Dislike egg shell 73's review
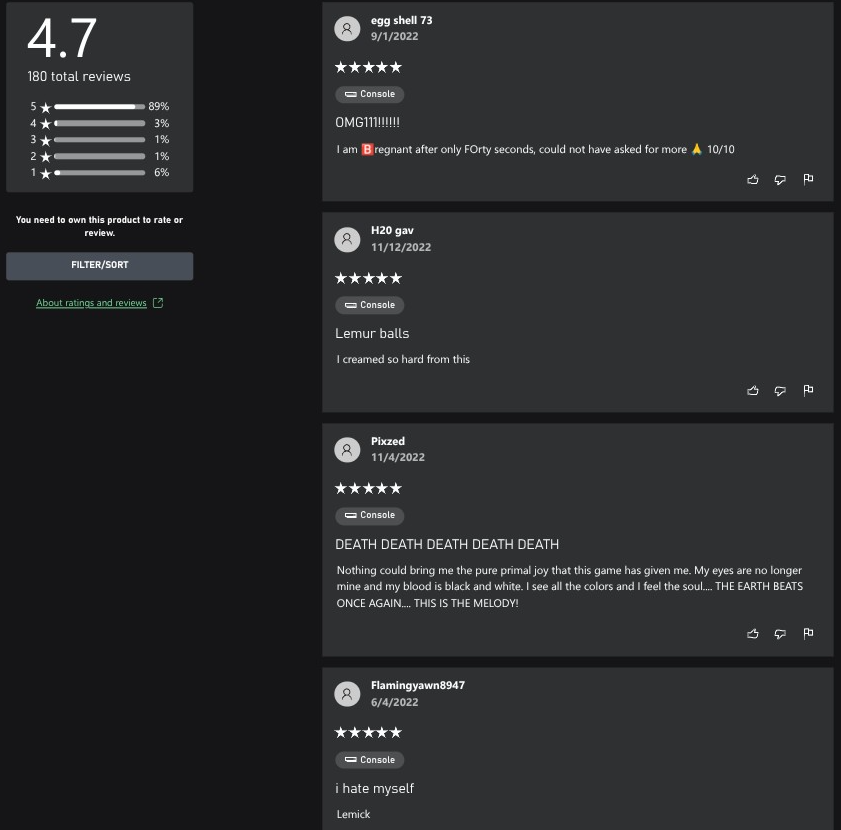The height and width of the screenshot is (830, 841). [x=780, y=180]
